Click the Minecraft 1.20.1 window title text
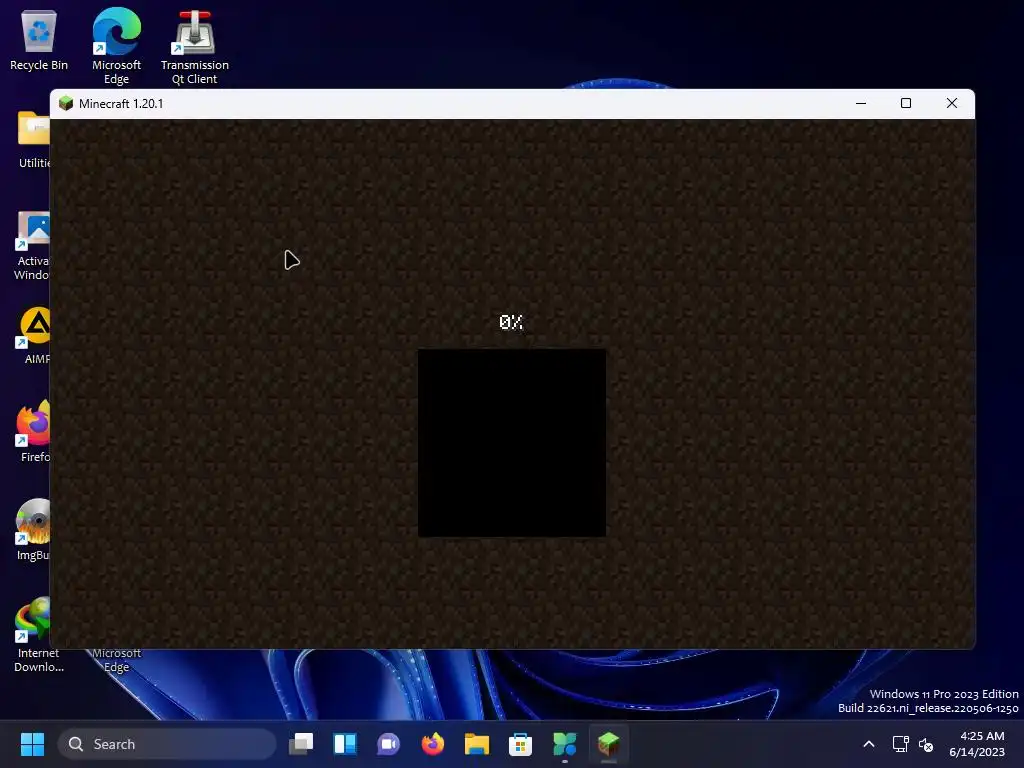 click(121, 104)
